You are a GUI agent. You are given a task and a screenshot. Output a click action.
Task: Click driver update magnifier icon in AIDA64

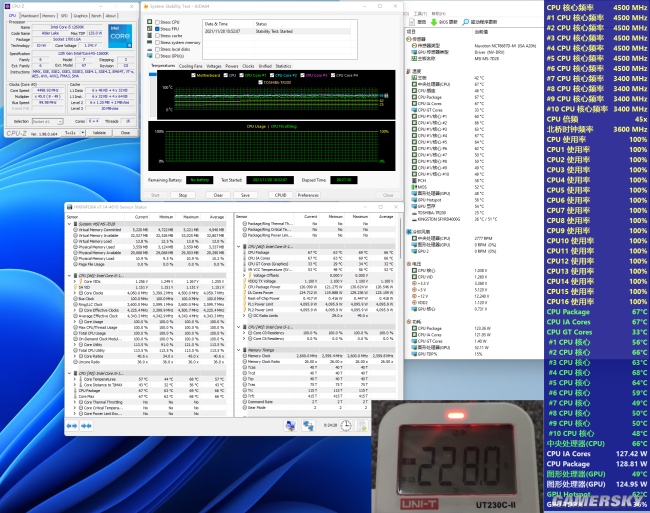point(466,22)
